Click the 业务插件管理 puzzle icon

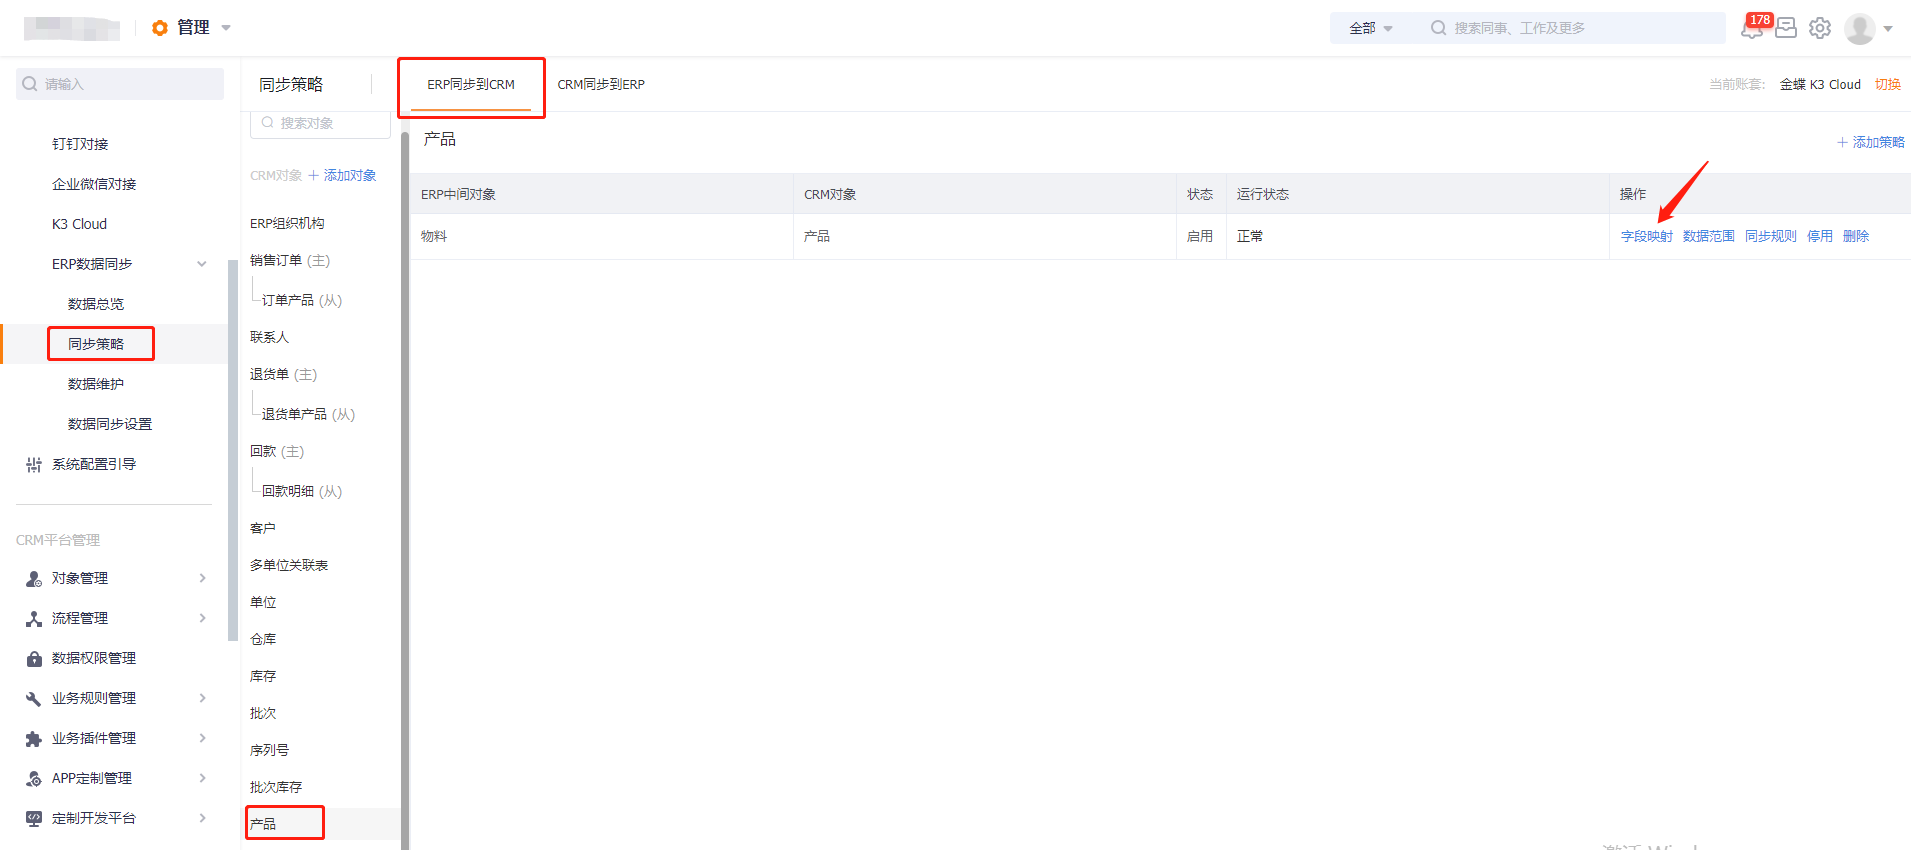(34, 738)
